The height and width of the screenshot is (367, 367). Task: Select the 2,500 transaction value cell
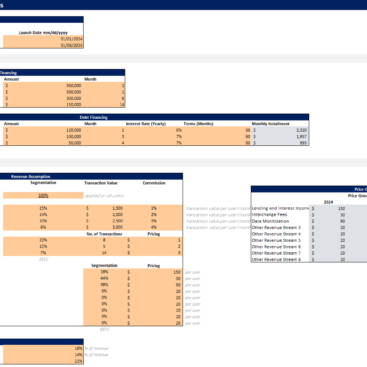104,221
